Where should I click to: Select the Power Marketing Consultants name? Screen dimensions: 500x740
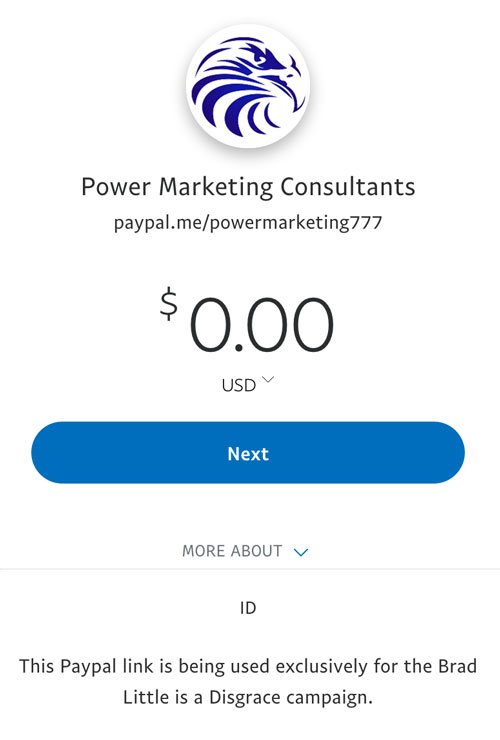[248, 187]
